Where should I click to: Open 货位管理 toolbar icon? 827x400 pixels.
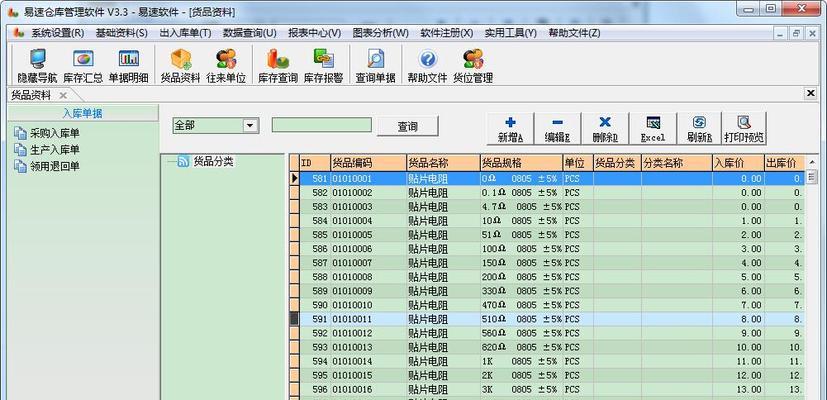tap(473, 65)
